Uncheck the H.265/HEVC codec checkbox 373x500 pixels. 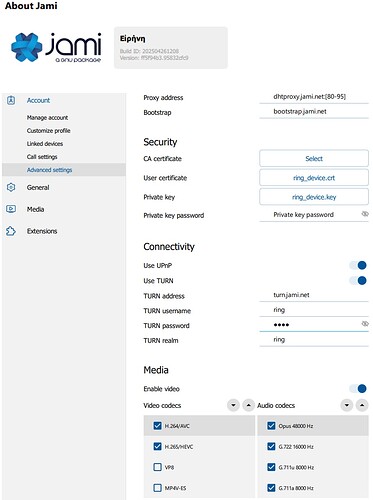[157, 446]
